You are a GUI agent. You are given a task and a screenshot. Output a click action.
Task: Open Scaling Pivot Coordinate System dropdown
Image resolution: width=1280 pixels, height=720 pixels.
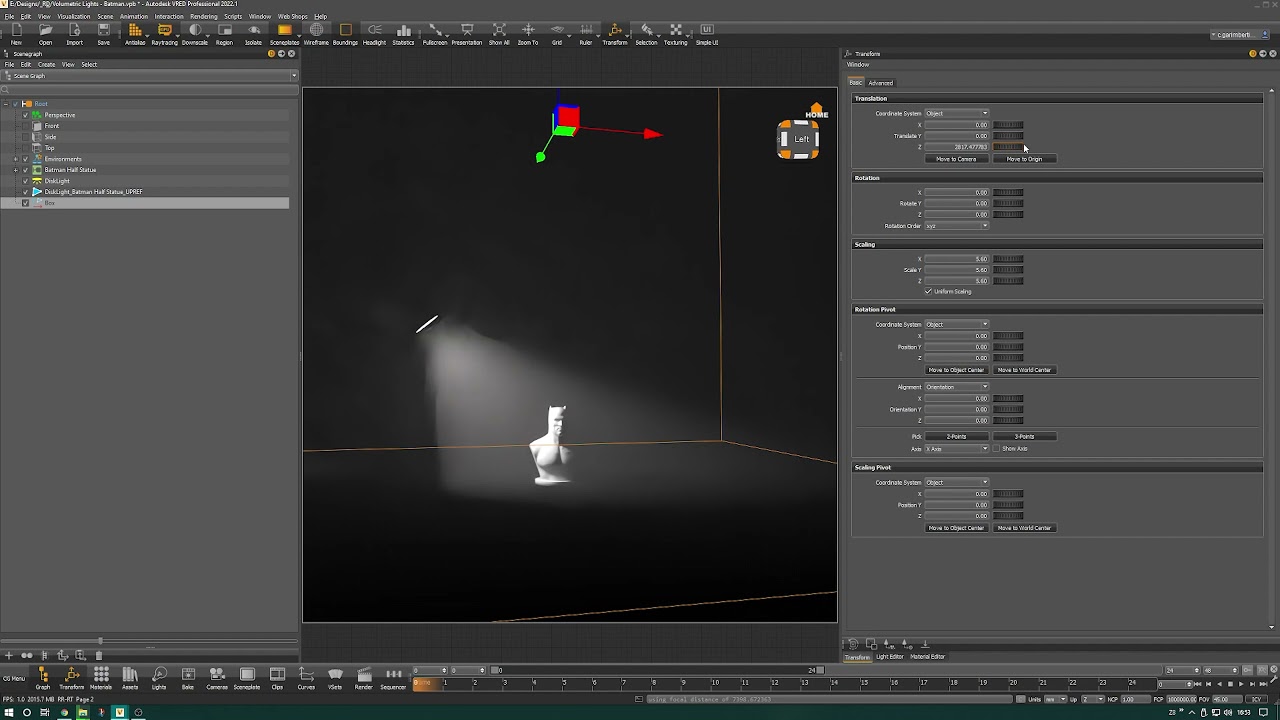coord(957,482)
